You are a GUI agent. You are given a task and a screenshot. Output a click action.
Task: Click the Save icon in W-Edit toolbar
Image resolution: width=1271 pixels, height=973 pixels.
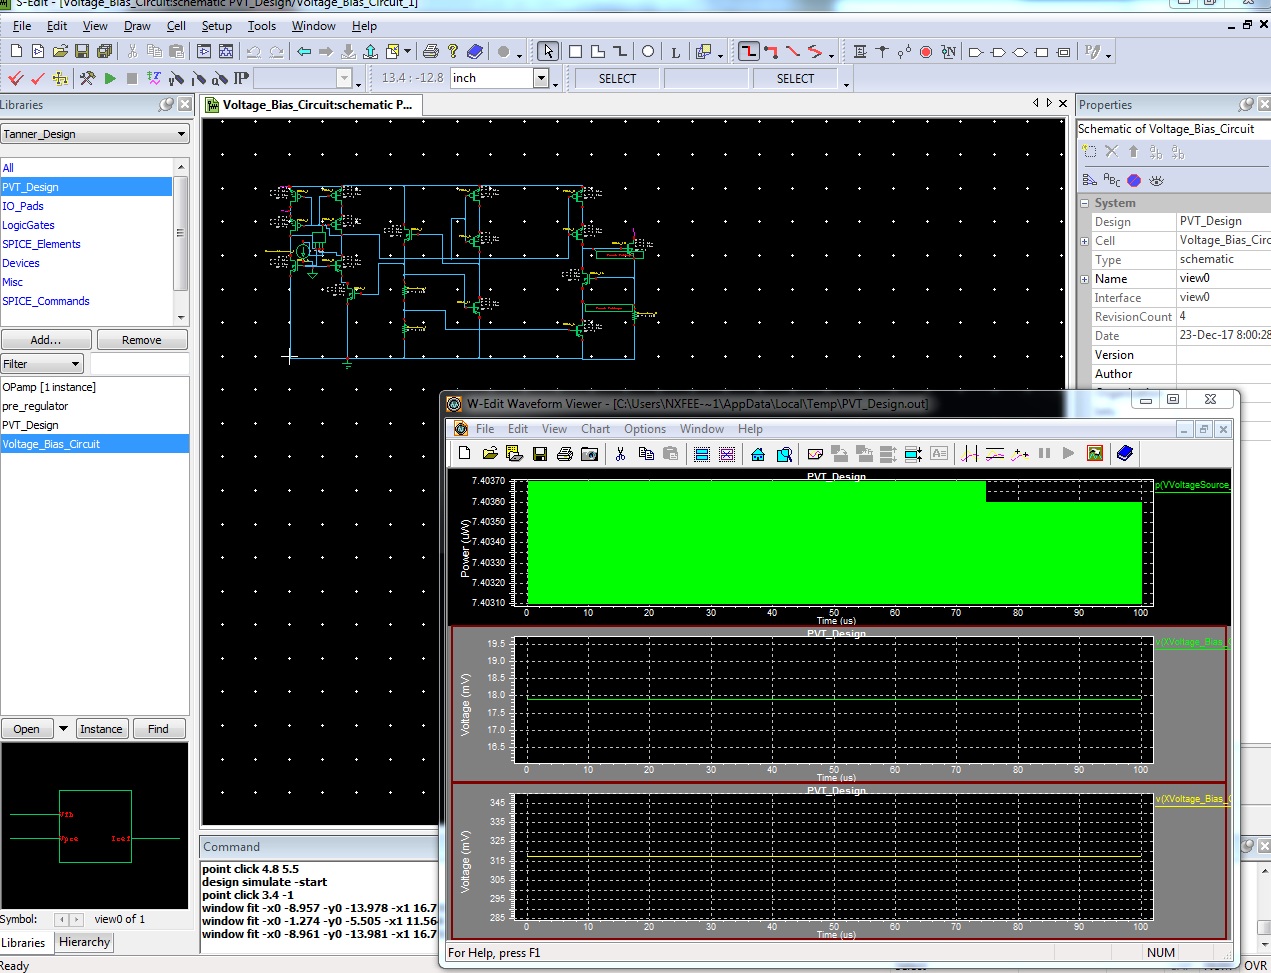click(x=540, y=454)
